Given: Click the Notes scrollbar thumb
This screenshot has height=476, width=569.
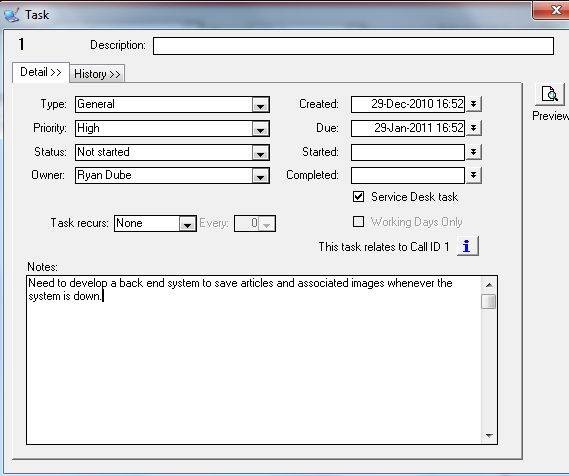Looking at the screenshot, I should 489,301.
